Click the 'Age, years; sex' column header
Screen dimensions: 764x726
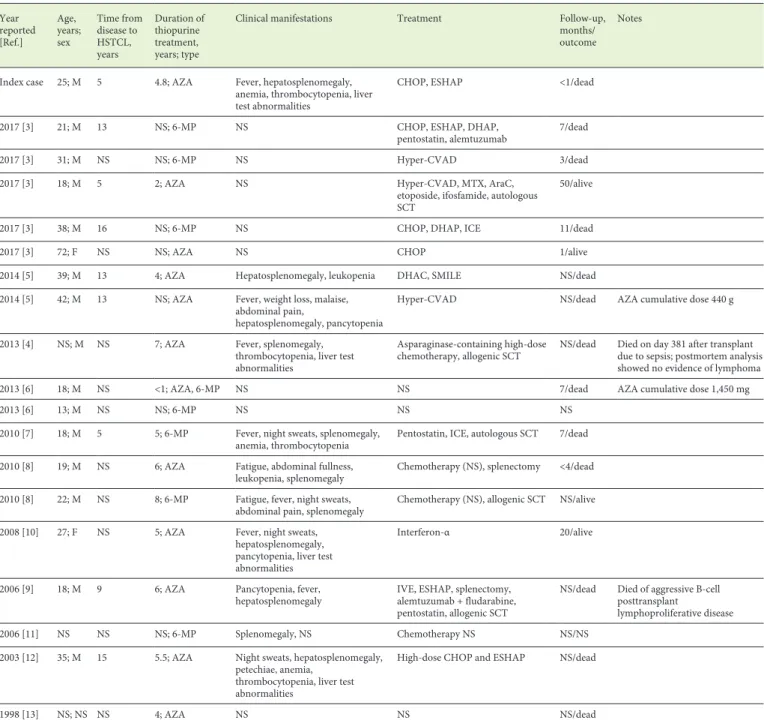click(x=69, y=30)
